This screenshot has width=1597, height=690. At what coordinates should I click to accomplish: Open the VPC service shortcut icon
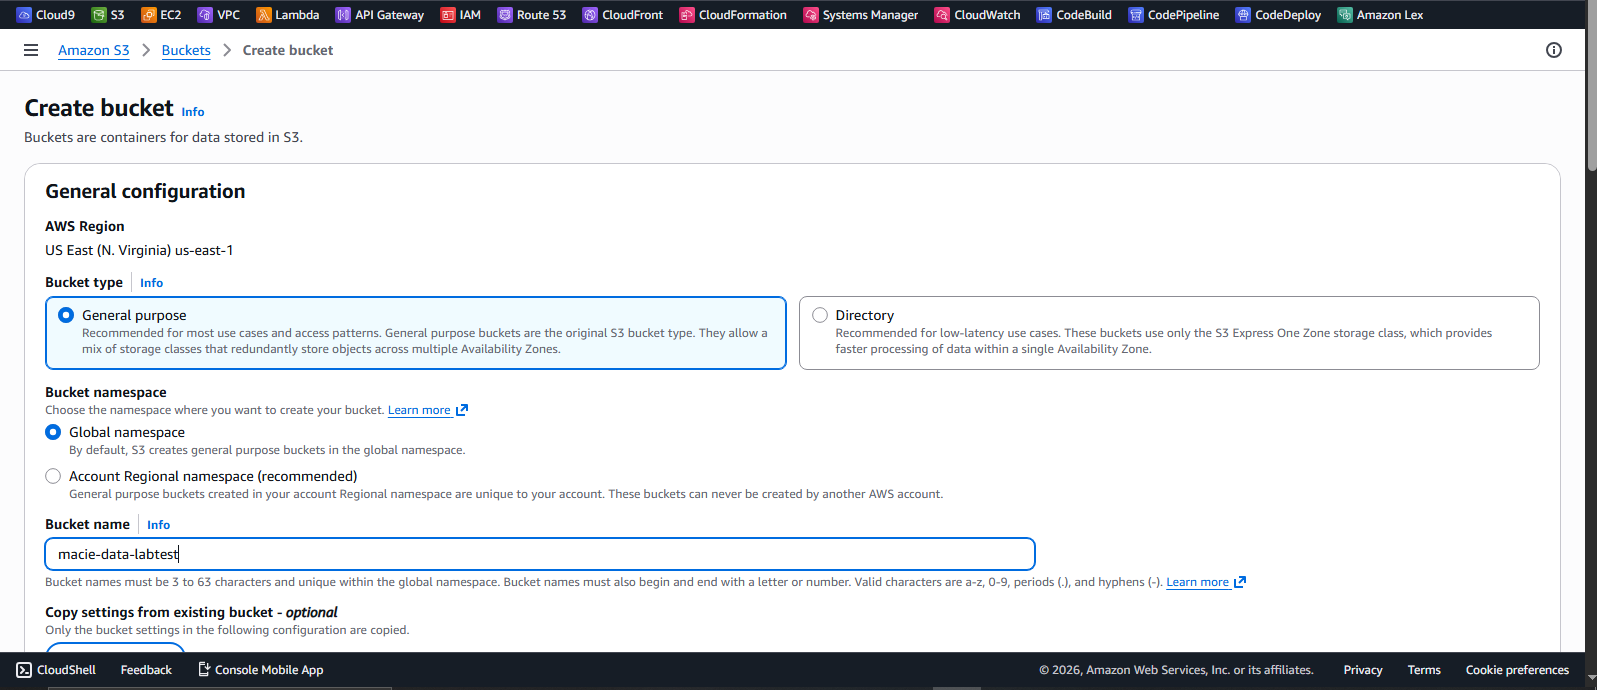pyautogui.click(x=205, y=15)
